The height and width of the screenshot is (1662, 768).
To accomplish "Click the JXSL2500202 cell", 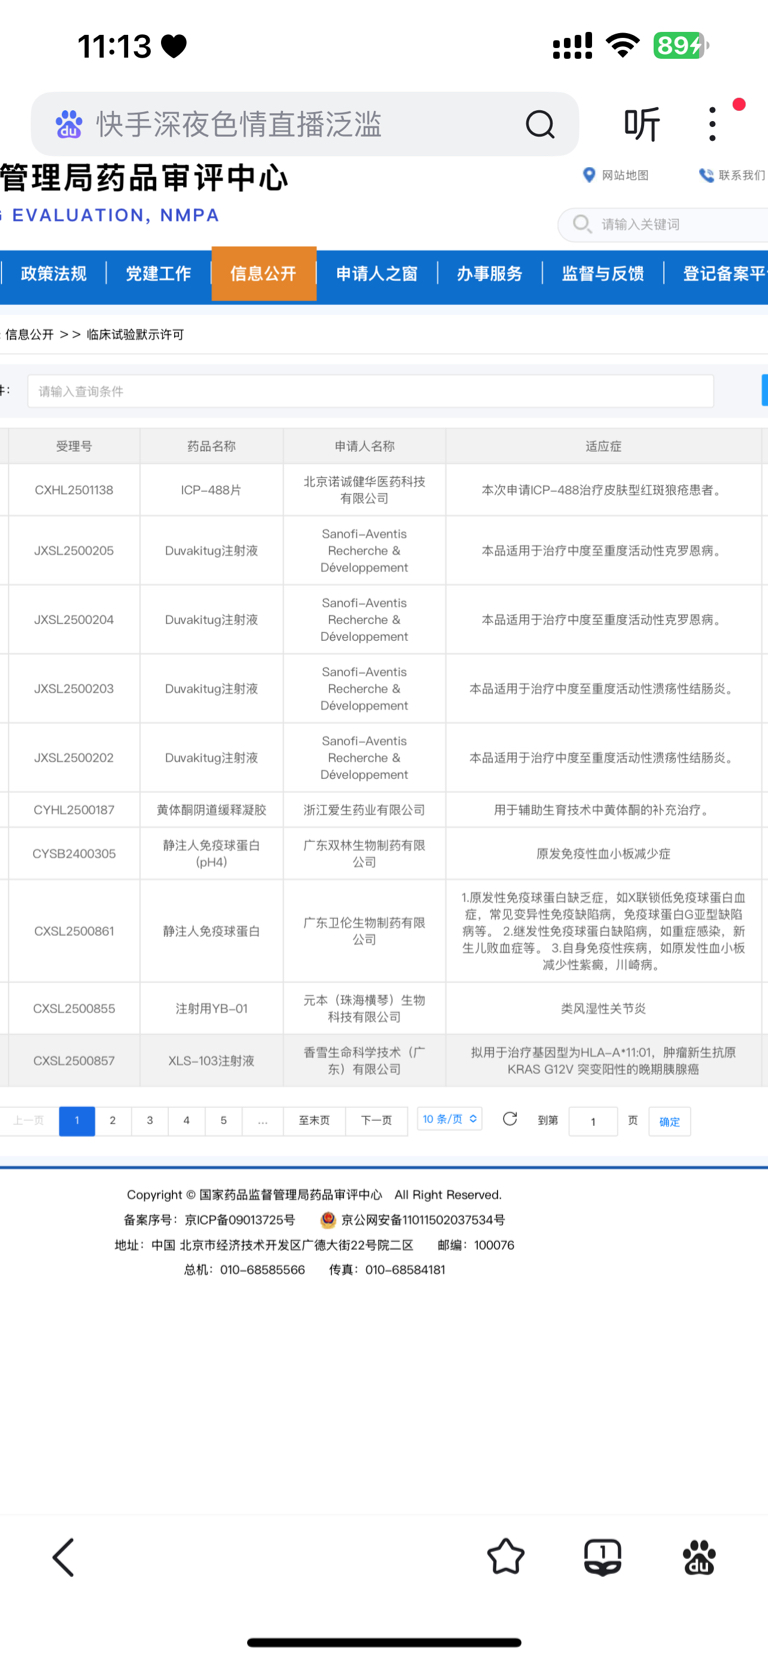I will coord(74,758).
